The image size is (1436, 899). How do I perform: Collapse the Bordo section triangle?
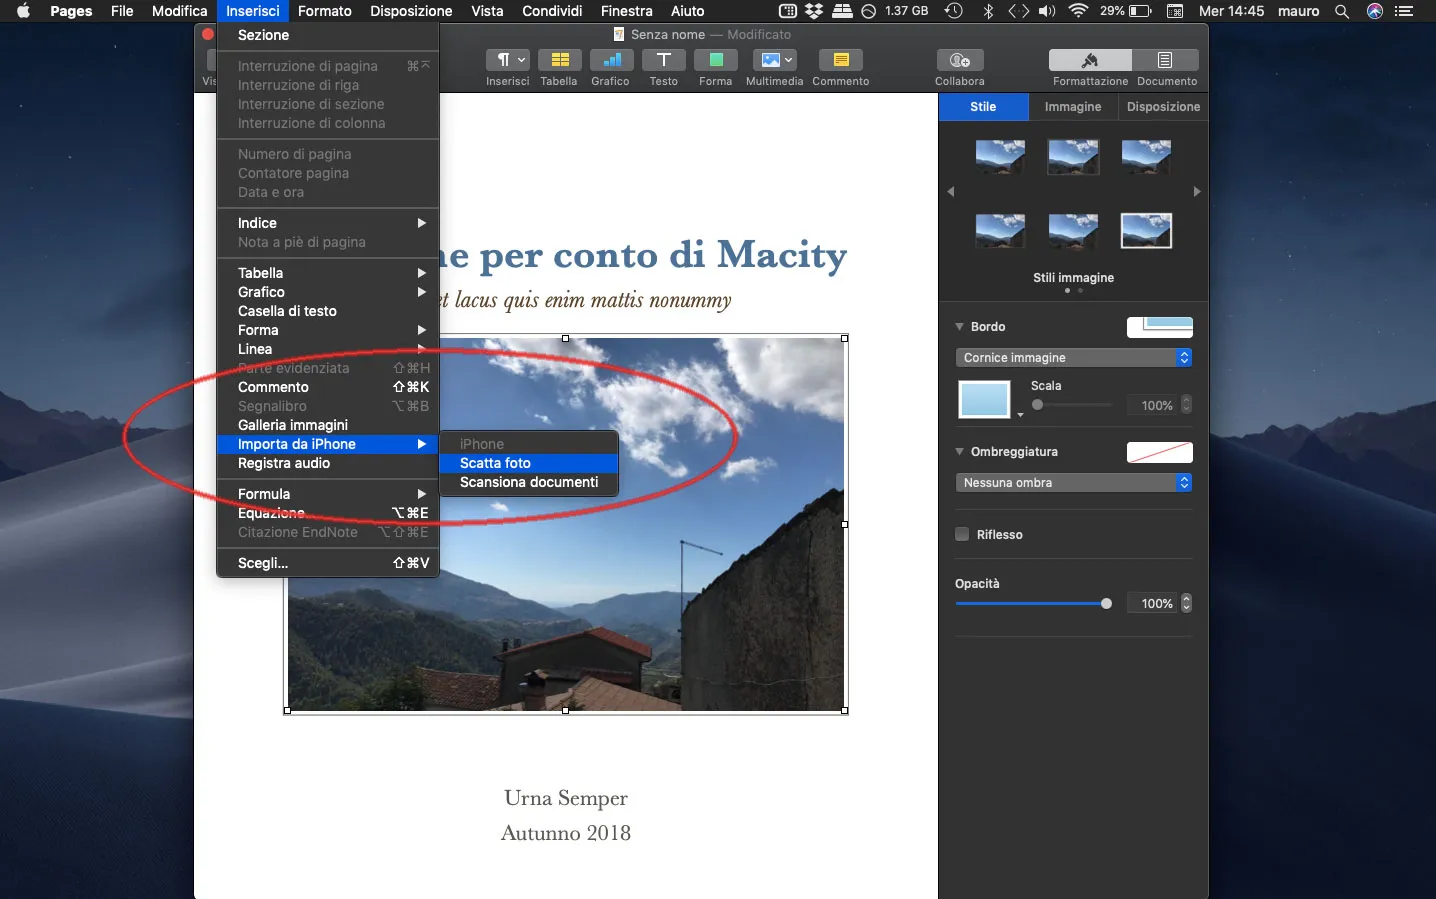(960, 327)
